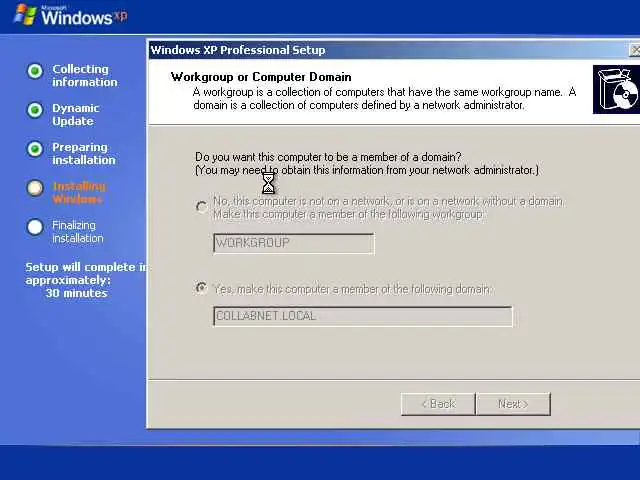Click the COLLABNET.LOCAL domain input field
Image resolution: width=640 pixels, height=480 pixels.
point(362,316)
